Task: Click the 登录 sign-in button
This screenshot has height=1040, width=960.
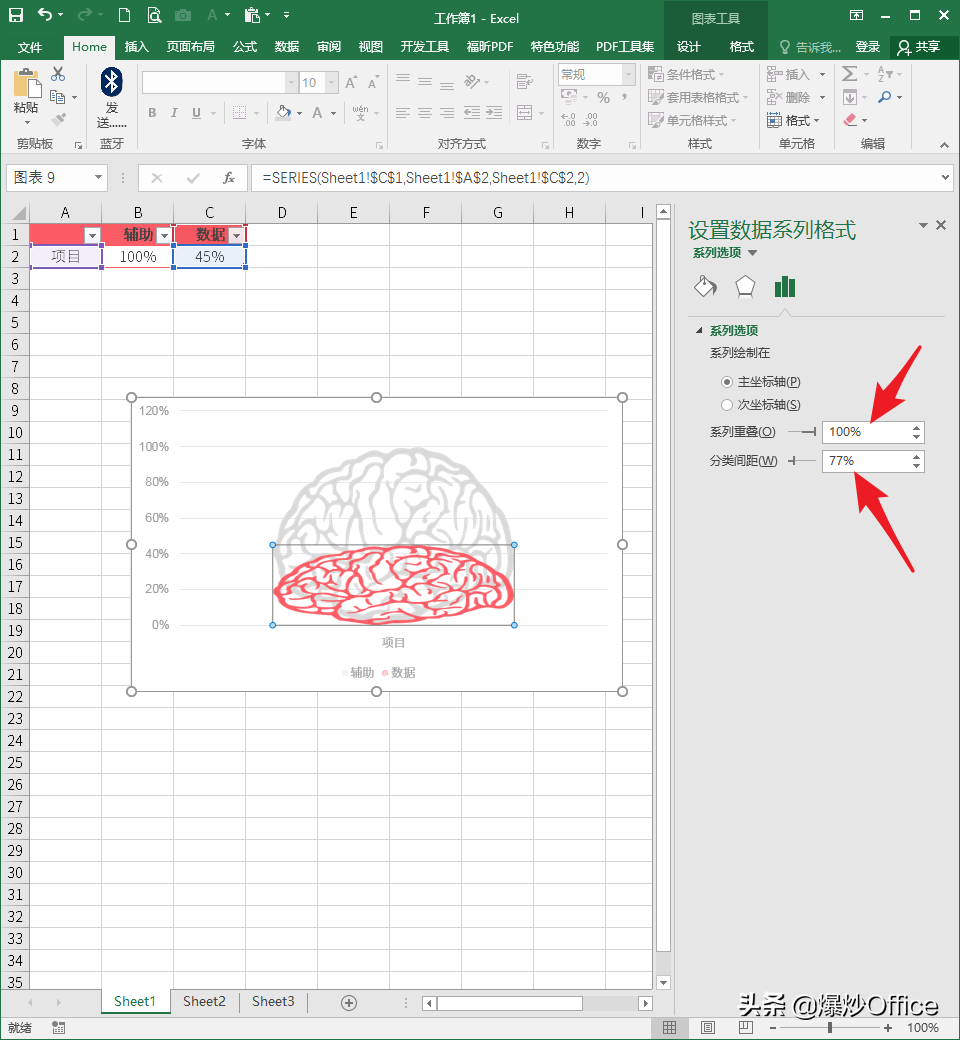Action: (868, 46)
